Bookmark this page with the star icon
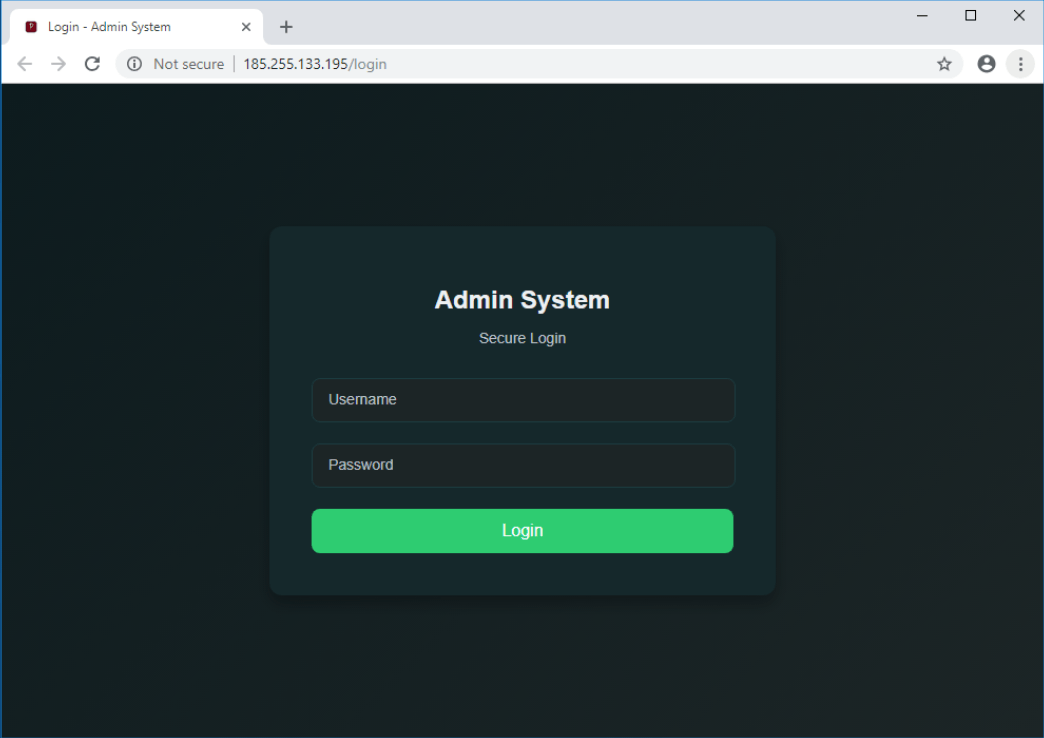Image resolution: width=1044 pixels, height=738 pixels. click(944, 64)
